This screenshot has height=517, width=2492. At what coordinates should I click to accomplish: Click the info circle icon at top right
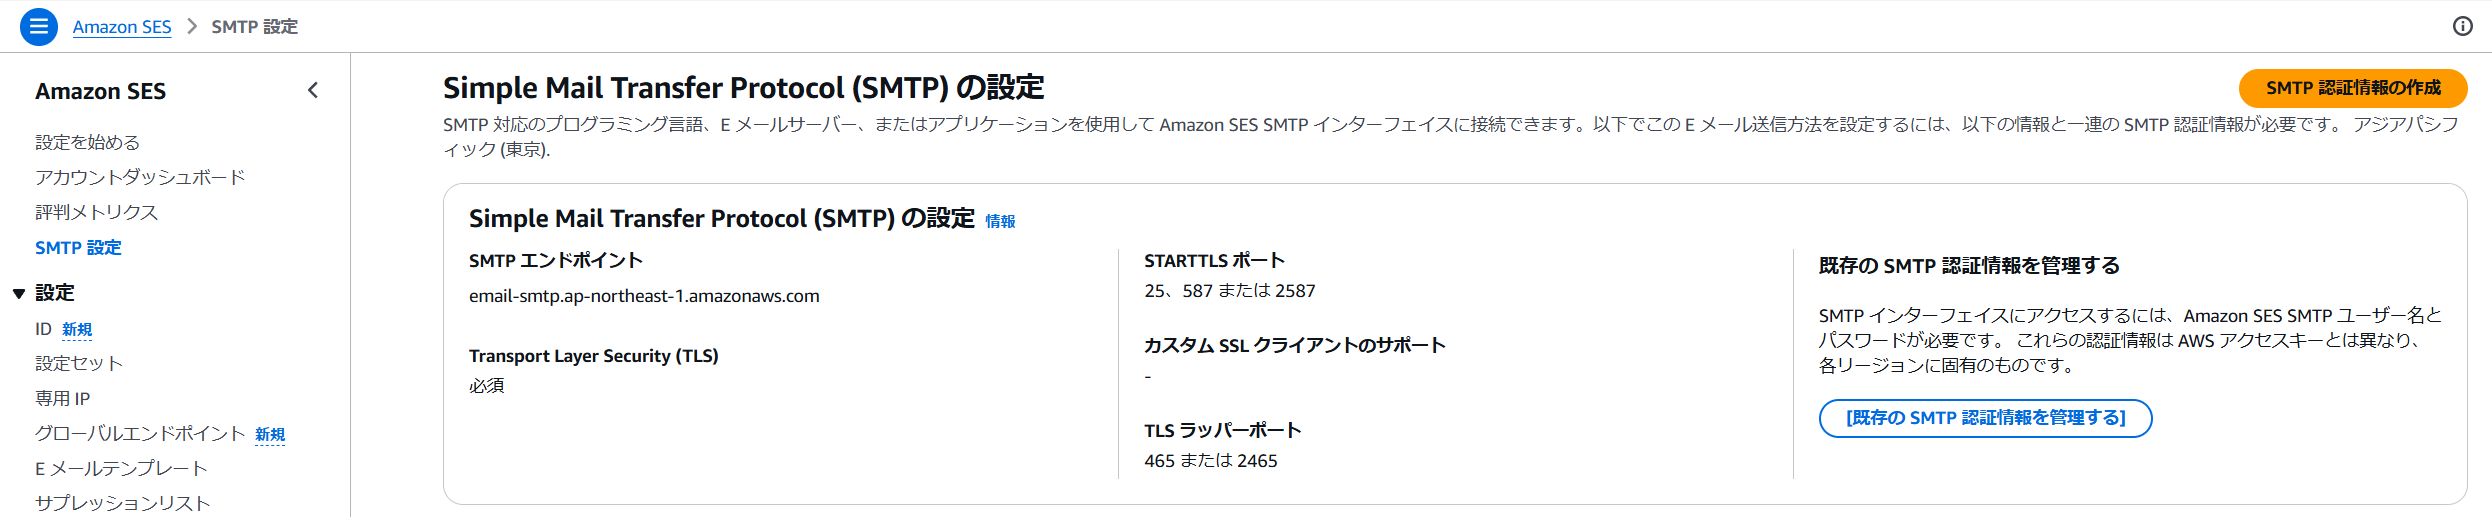(2462, 27)
